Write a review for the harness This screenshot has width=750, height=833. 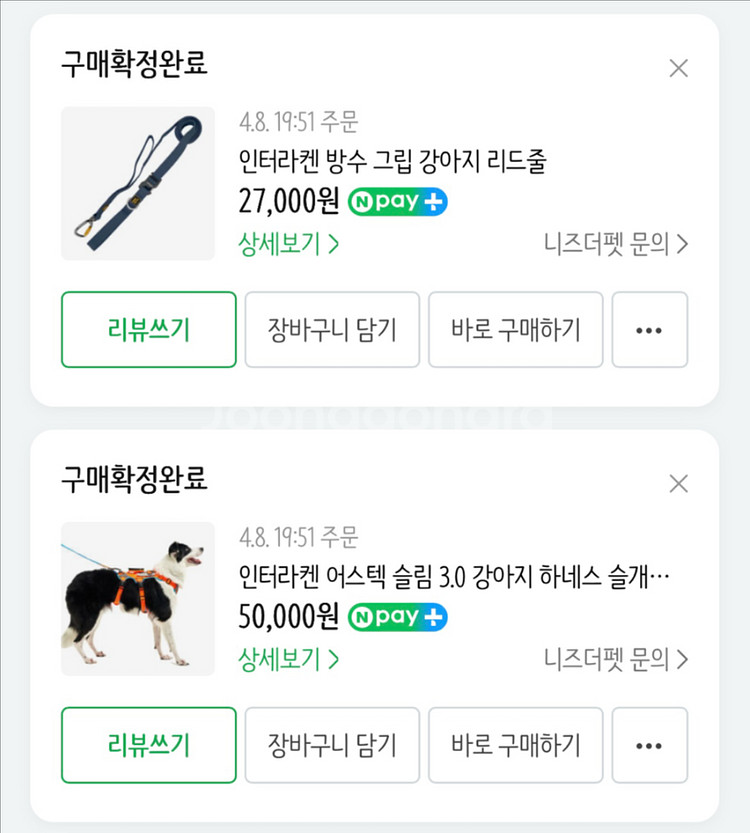click(x=149, y=745)
